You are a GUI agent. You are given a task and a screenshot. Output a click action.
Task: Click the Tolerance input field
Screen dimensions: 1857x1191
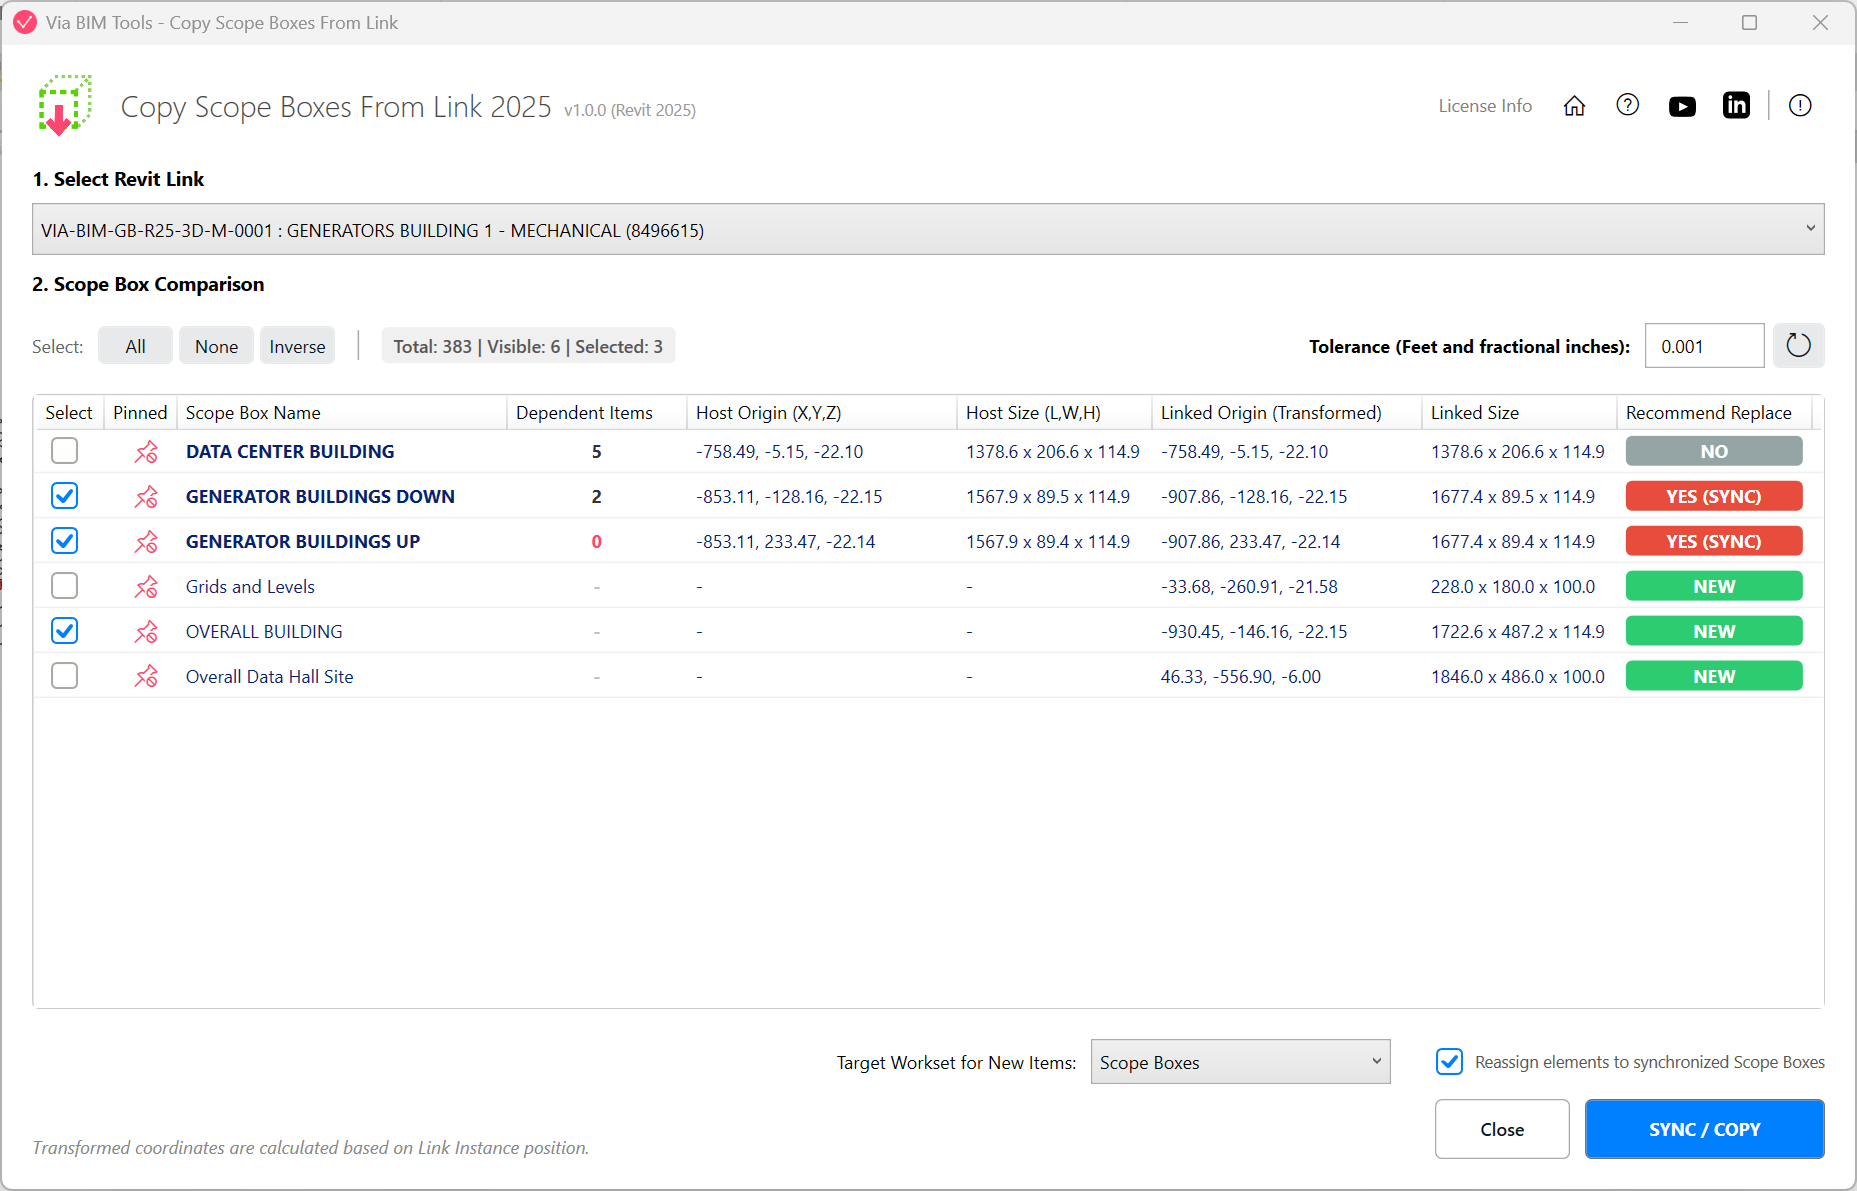(1704, 346)
